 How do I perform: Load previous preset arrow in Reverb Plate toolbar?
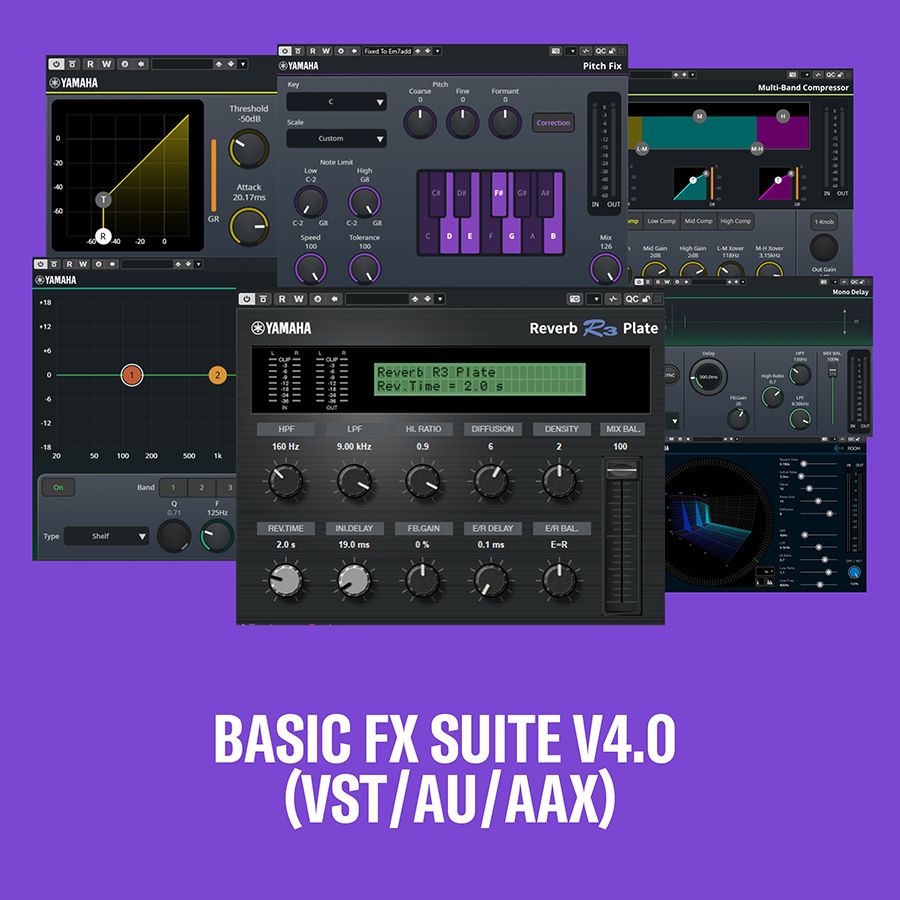(414, 299)
